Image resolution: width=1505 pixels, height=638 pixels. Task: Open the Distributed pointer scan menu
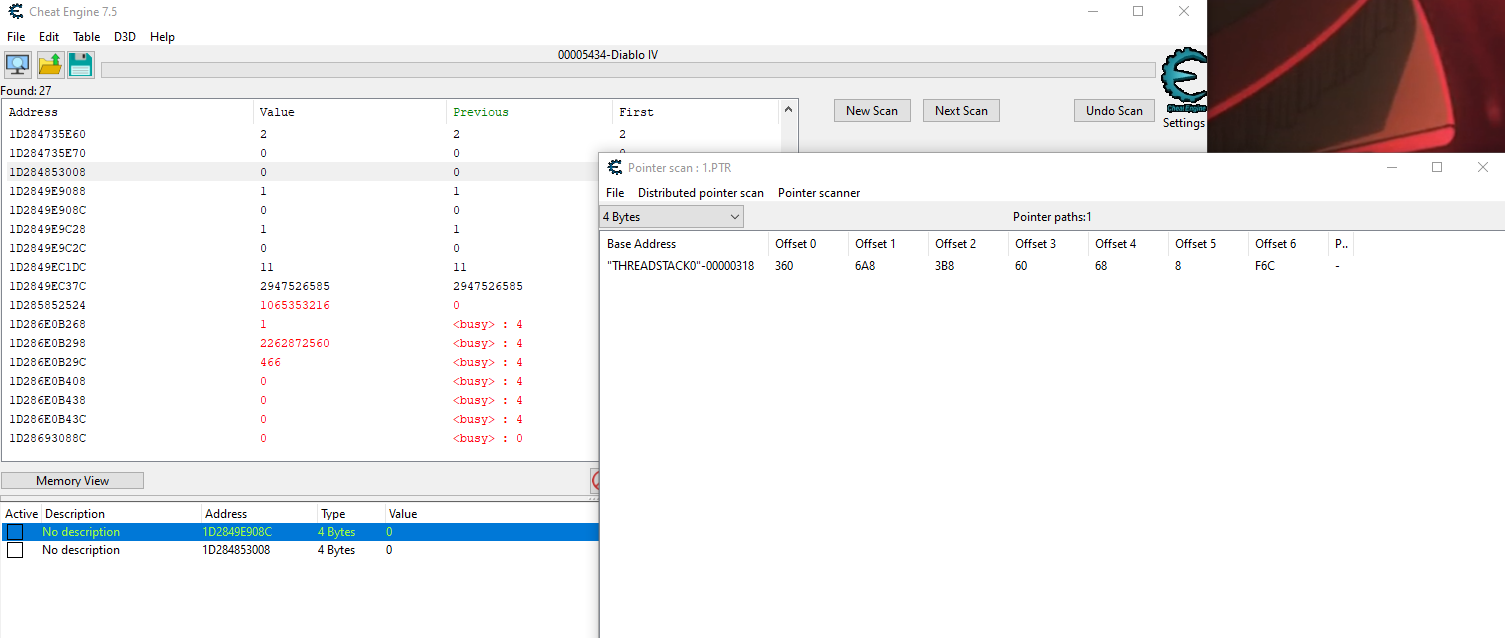coord(700,193)
